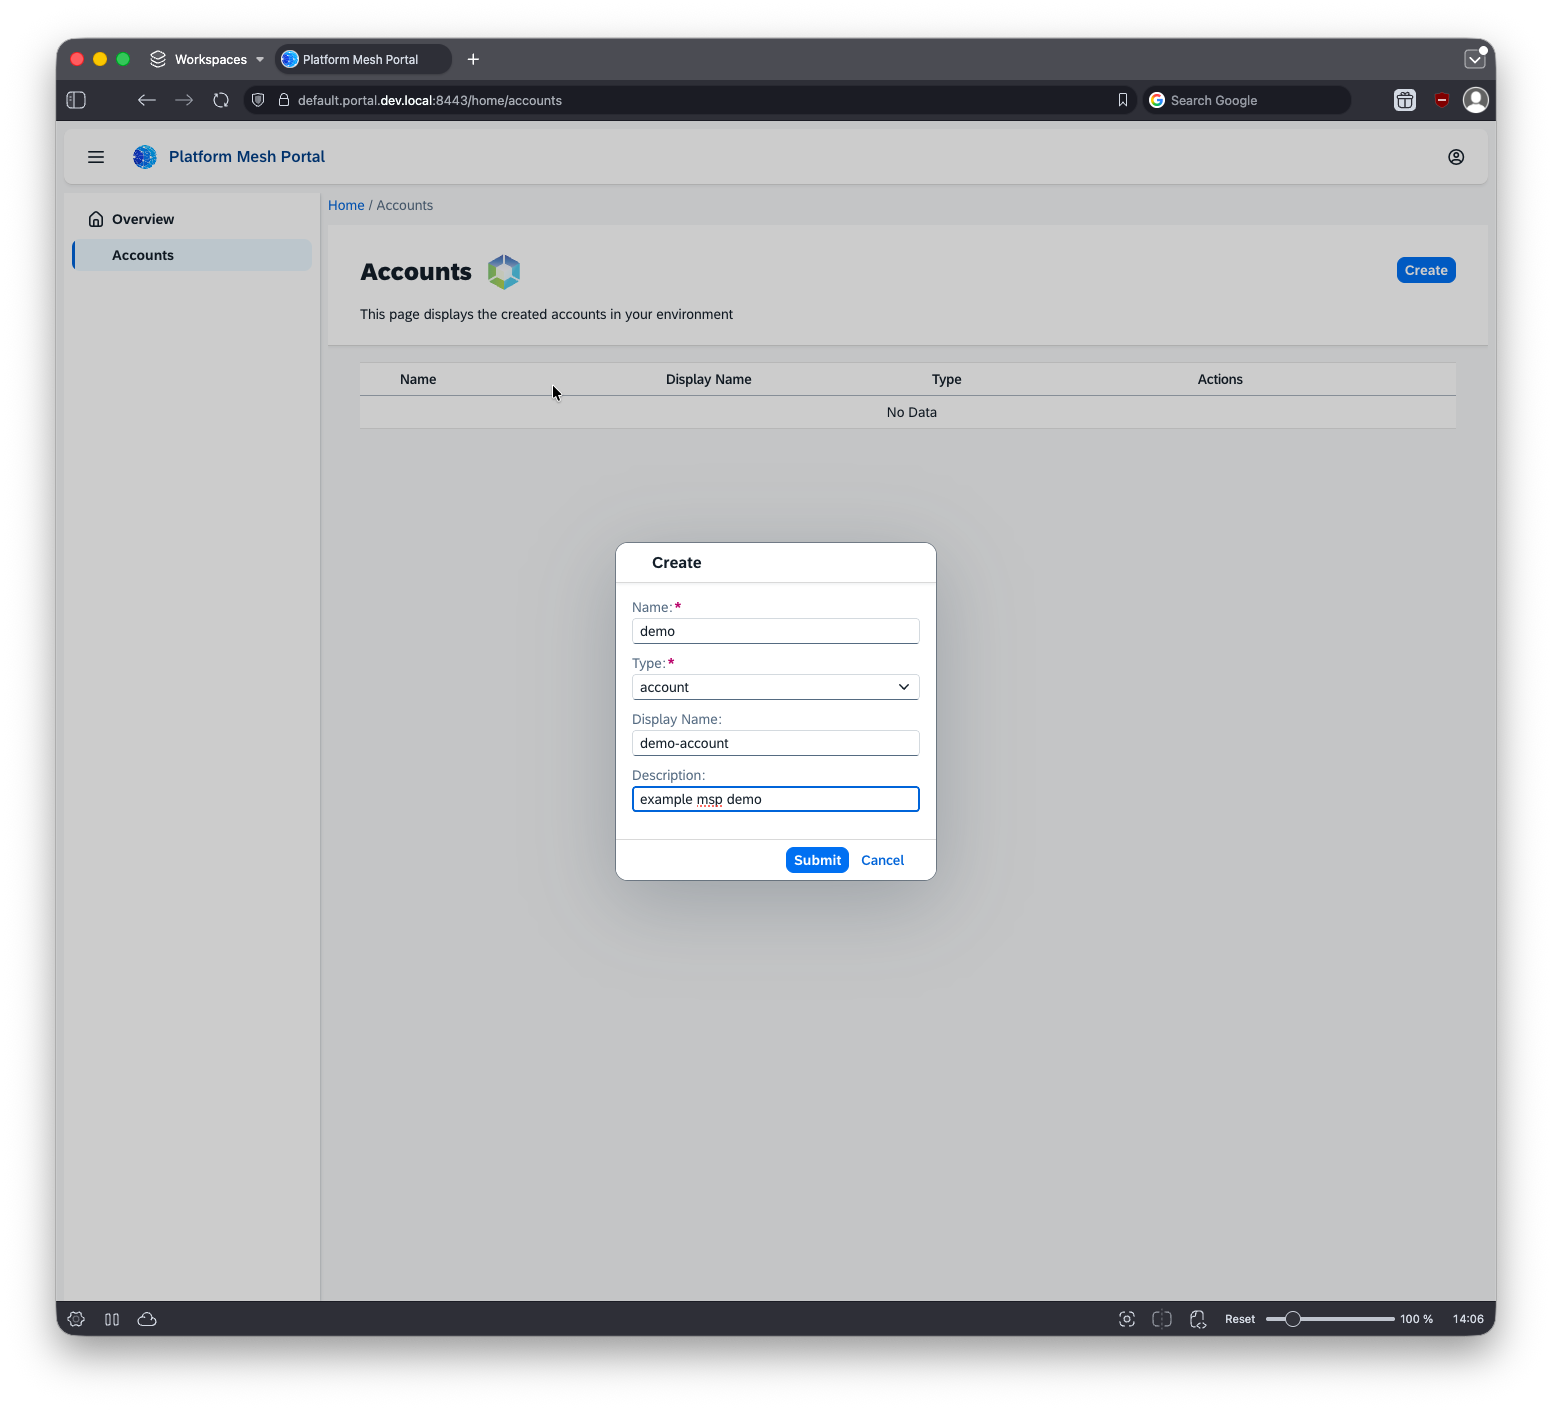Click the cloud icon in the bottom toolbar
The width and height of the screenshot is (1552, 1410).
pos(147,1319)
